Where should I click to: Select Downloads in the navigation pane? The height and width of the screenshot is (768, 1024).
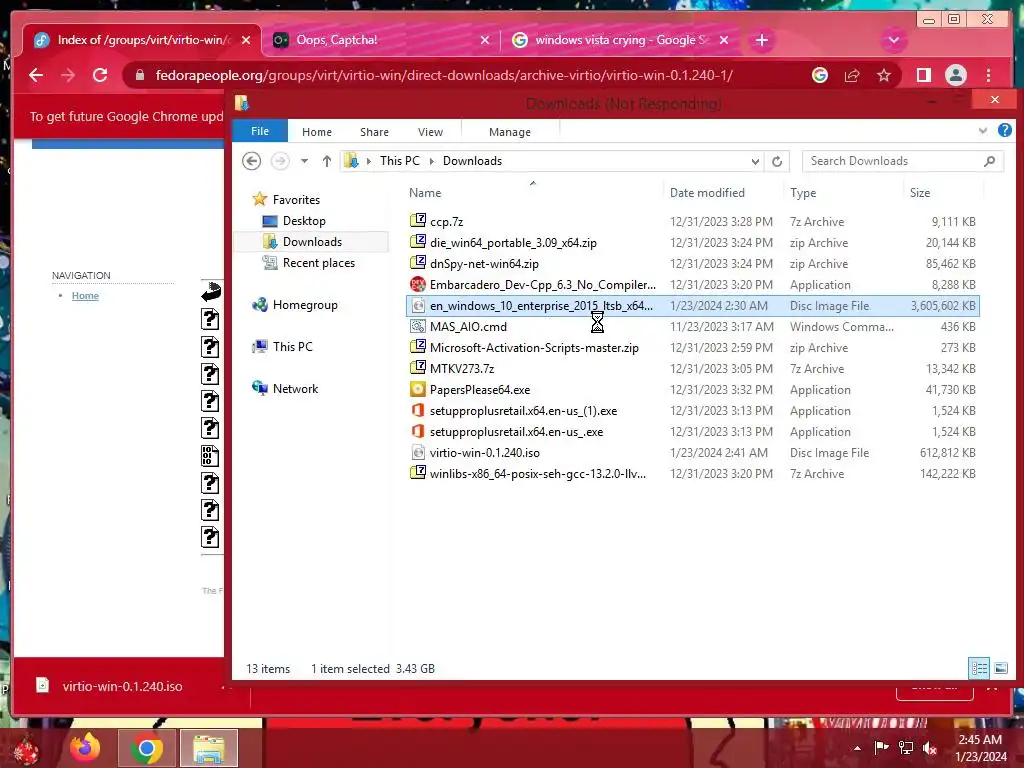(x=312, y=242)
